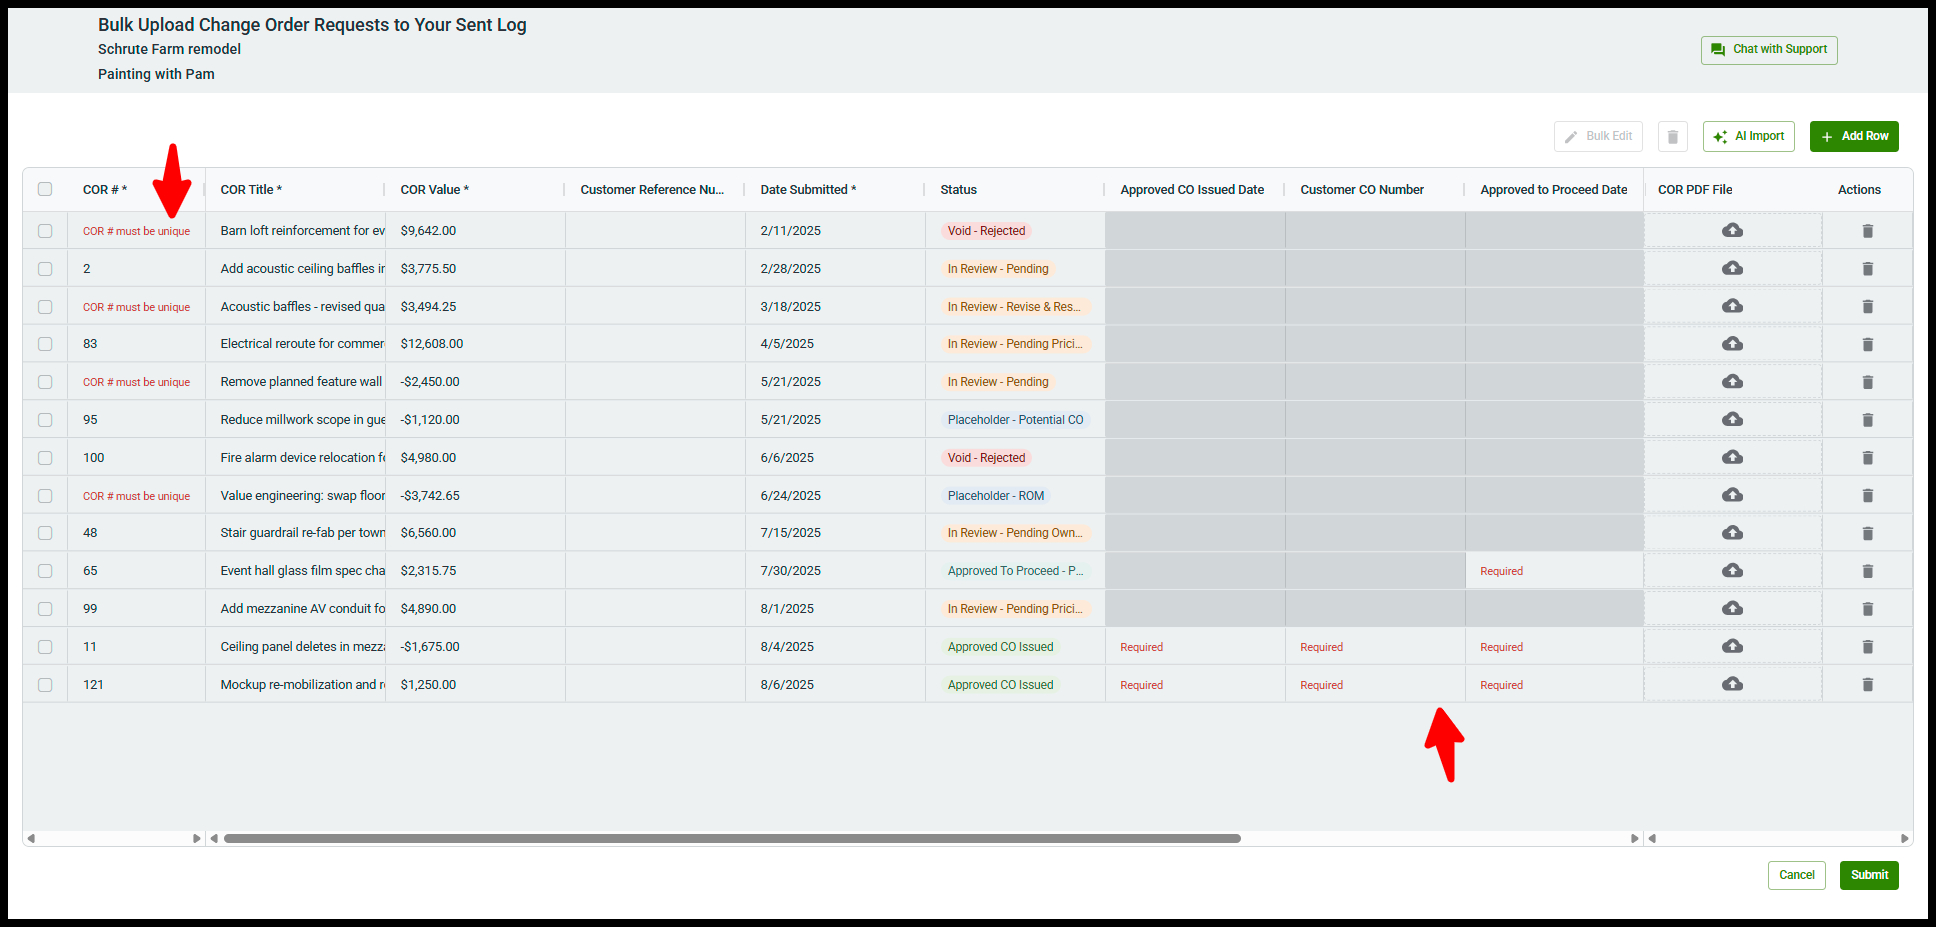Select checkbox for COR 100 row
Image resolution: width=1936 pixels, height=927 pixels.
coord(45,458)
